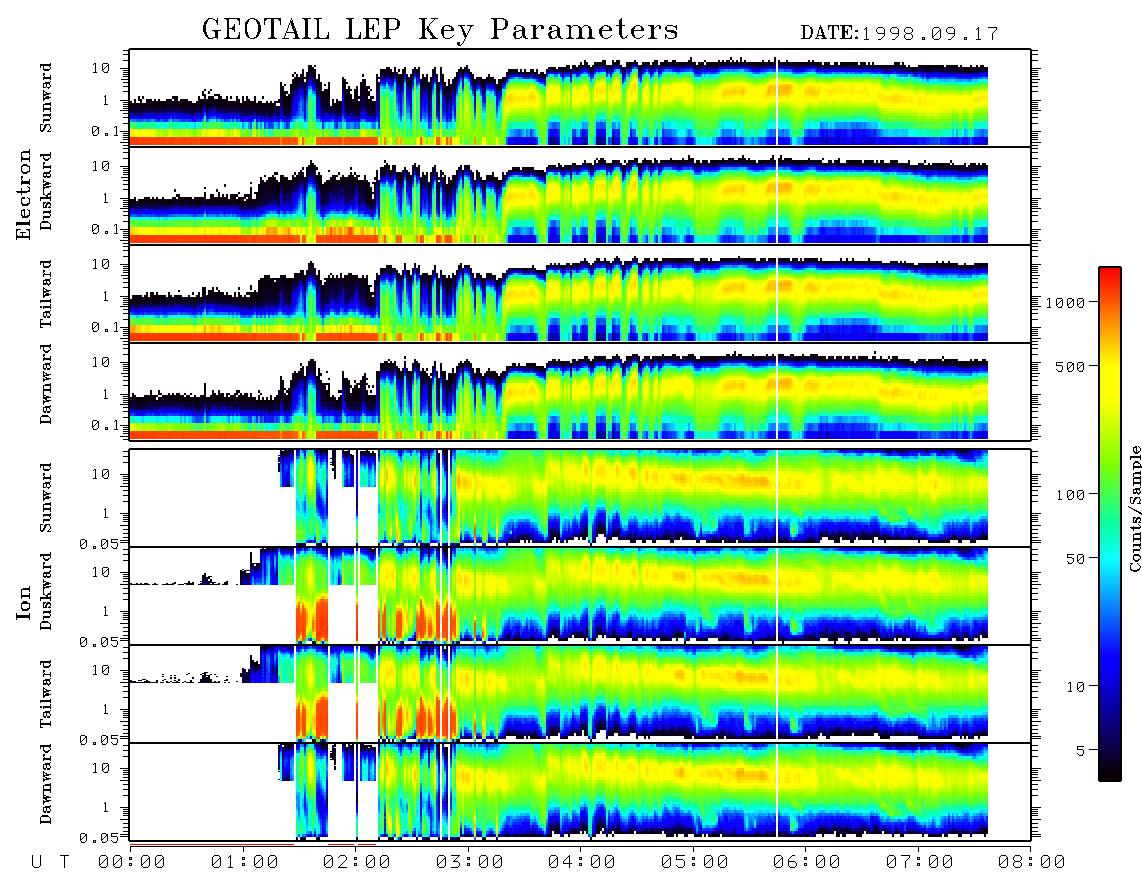Click the 500 colorbar tick label

pyautogui.click(x=1070, y=366)
